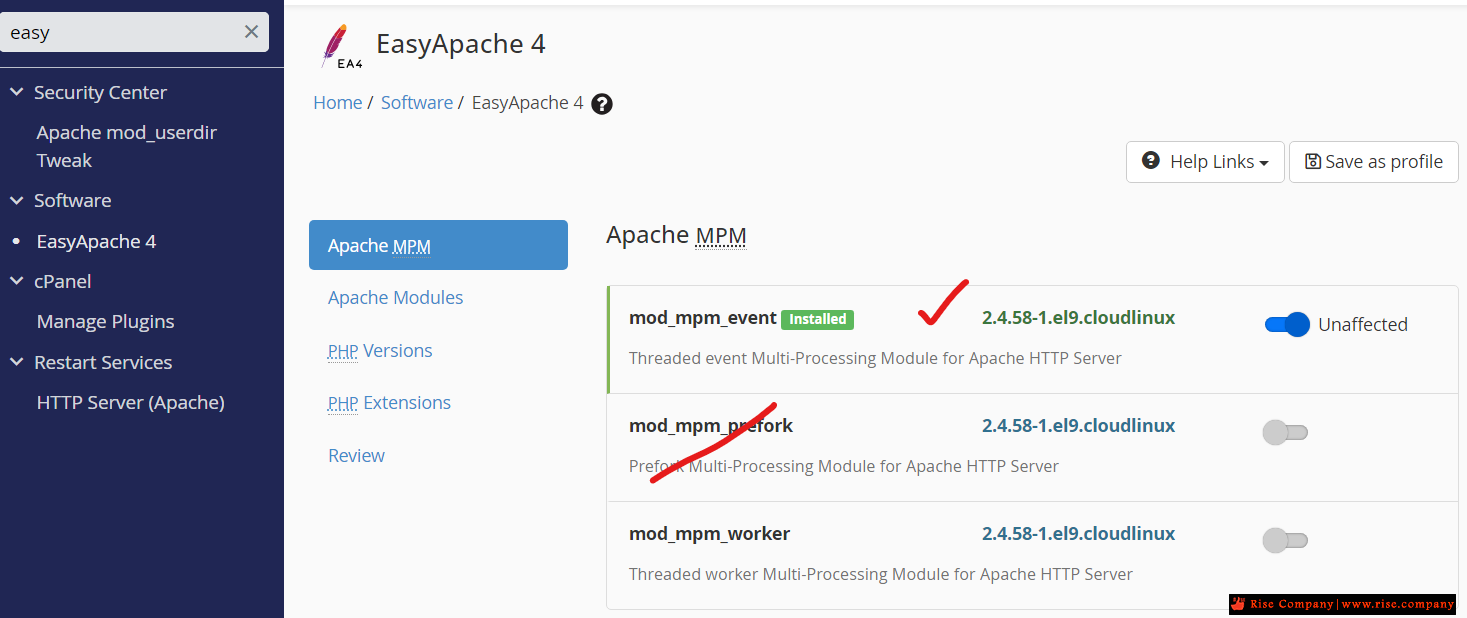Toggle the mod_mpm_event switch
This screenshot has height=618, width=1467.
1287,324
